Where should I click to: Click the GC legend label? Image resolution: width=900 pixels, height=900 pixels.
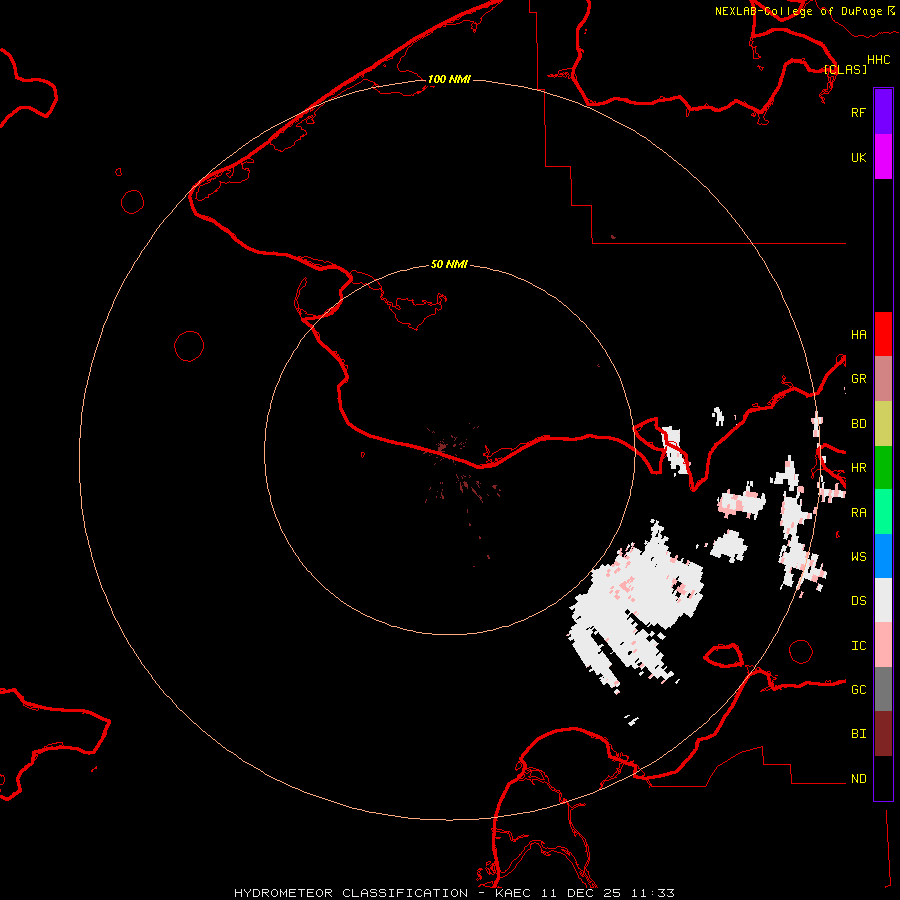[x=858, y=689]
